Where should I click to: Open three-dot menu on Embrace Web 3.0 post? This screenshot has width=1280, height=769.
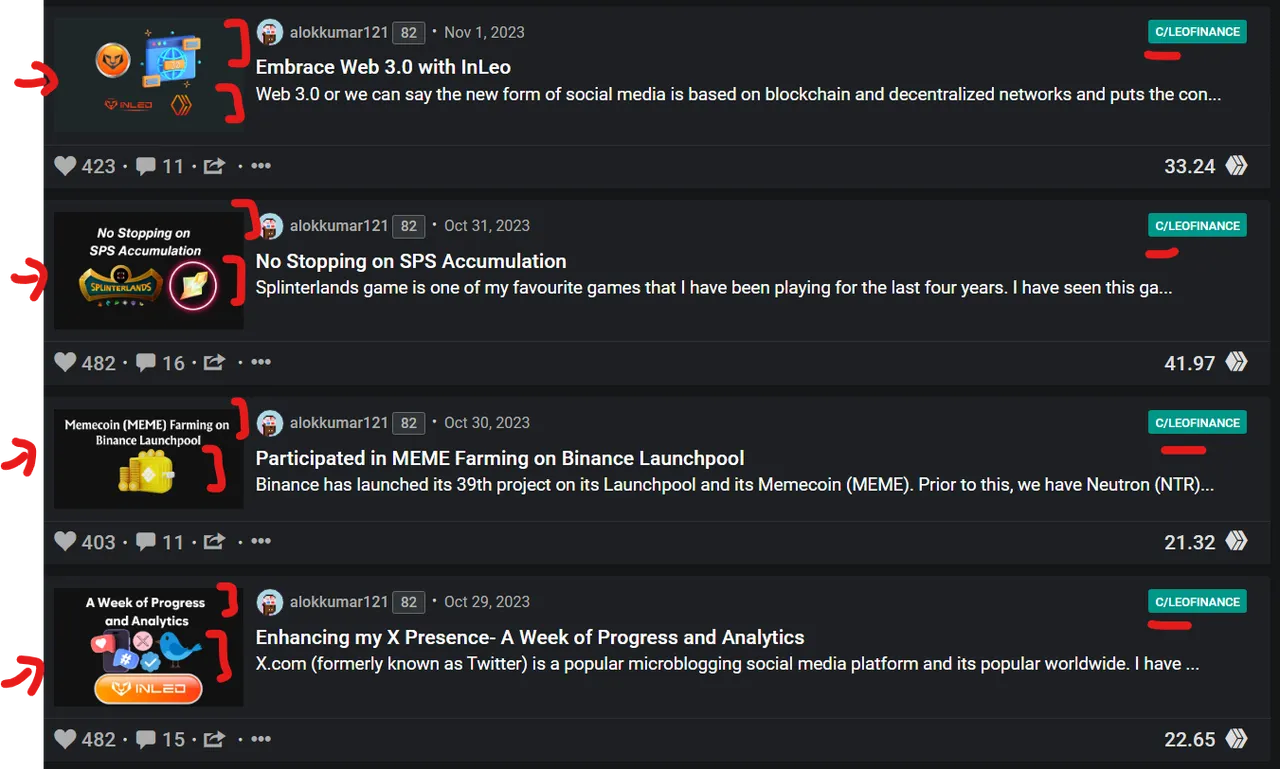[261, 165]
